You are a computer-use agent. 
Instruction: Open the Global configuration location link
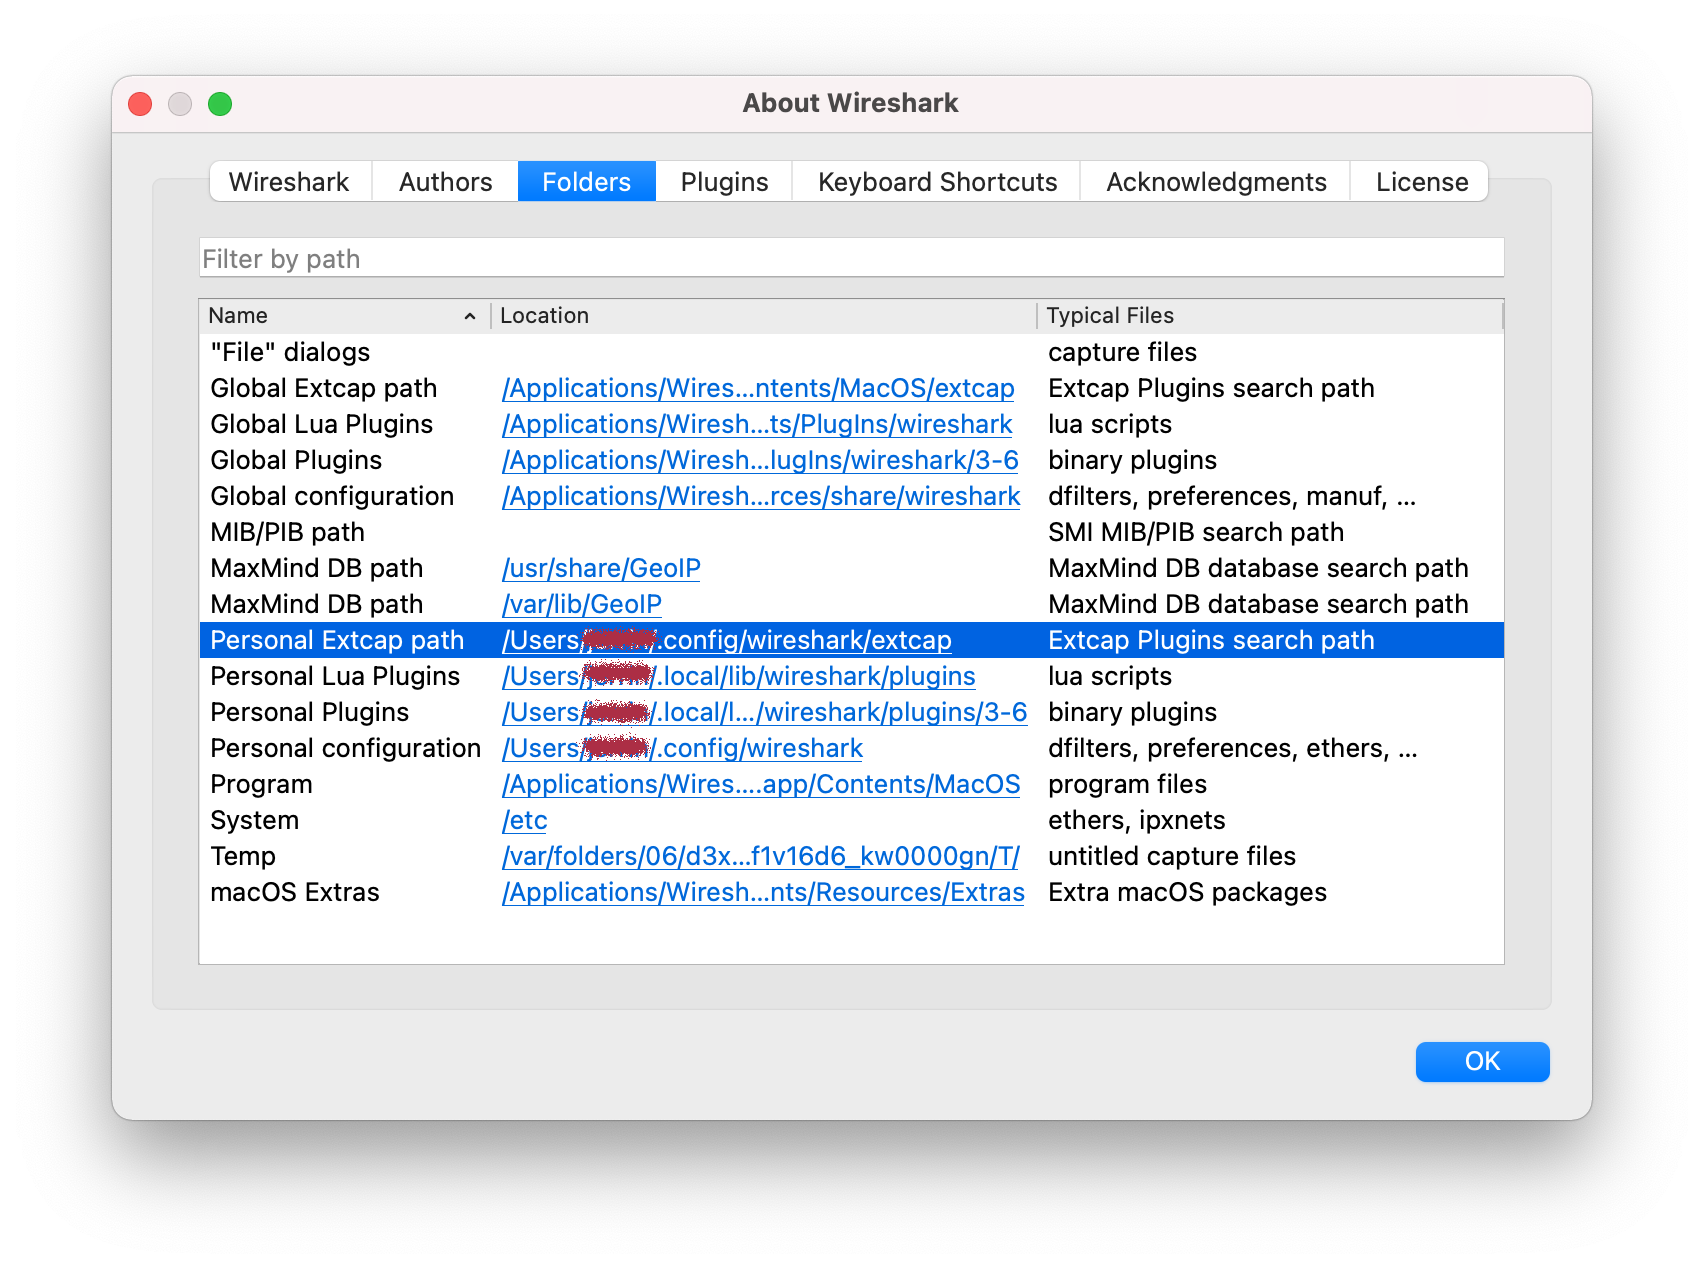[x=761, y=496]
